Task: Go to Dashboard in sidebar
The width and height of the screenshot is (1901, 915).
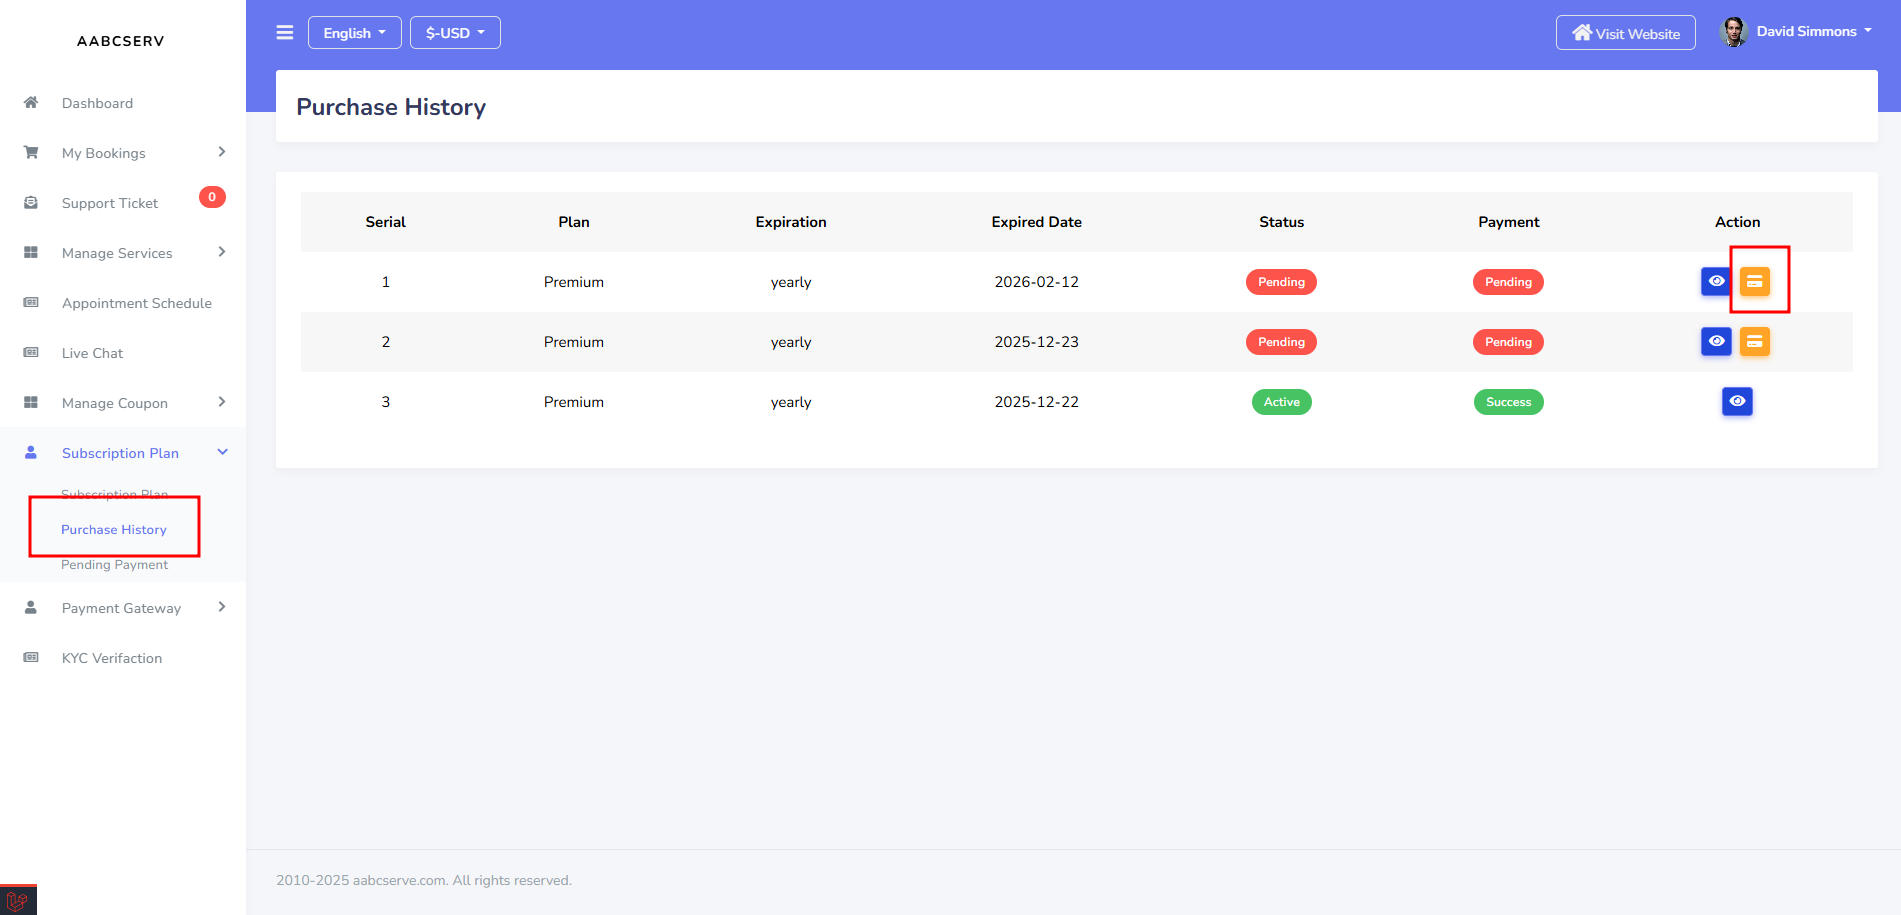Action: coord(97,103)
